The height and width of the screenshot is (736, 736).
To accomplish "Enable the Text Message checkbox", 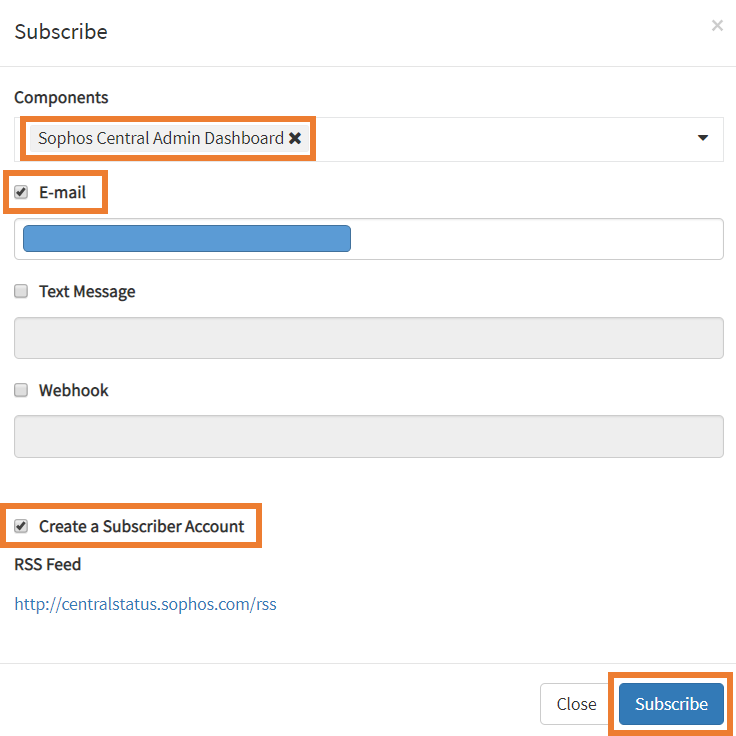I will (x=21, y=291).
